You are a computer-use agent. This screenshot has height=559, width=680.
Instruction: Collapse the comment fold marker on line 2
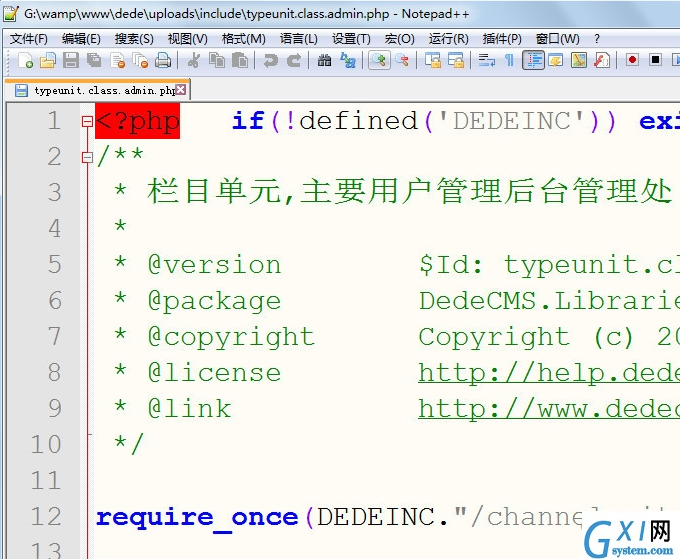click(x=87, y=157)
